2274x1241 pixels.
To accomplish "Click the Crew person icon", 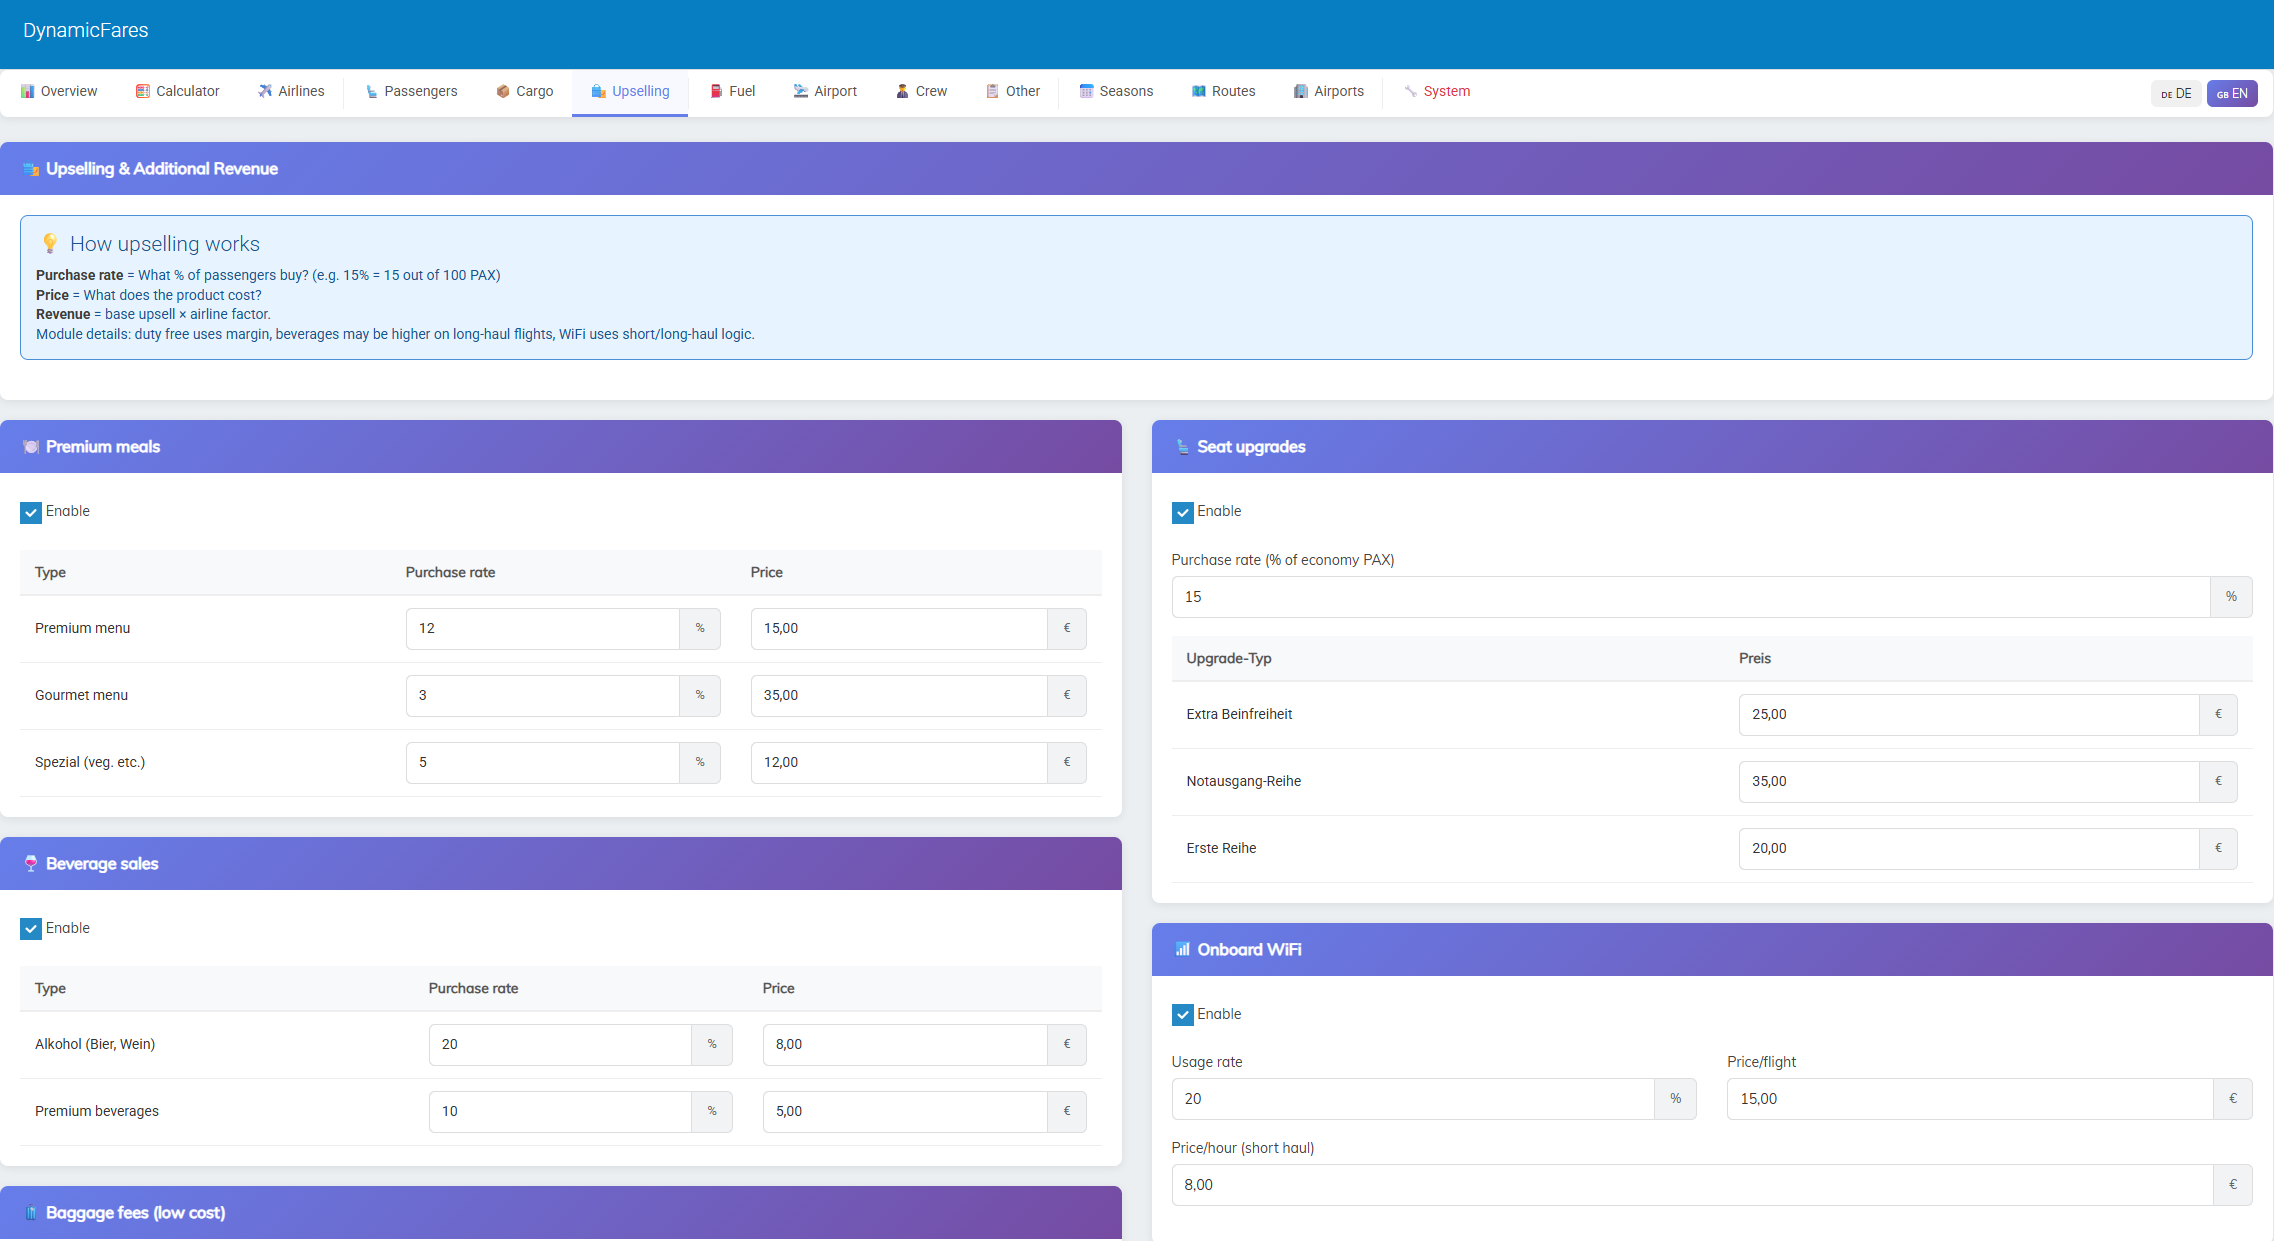I will 902,91.
